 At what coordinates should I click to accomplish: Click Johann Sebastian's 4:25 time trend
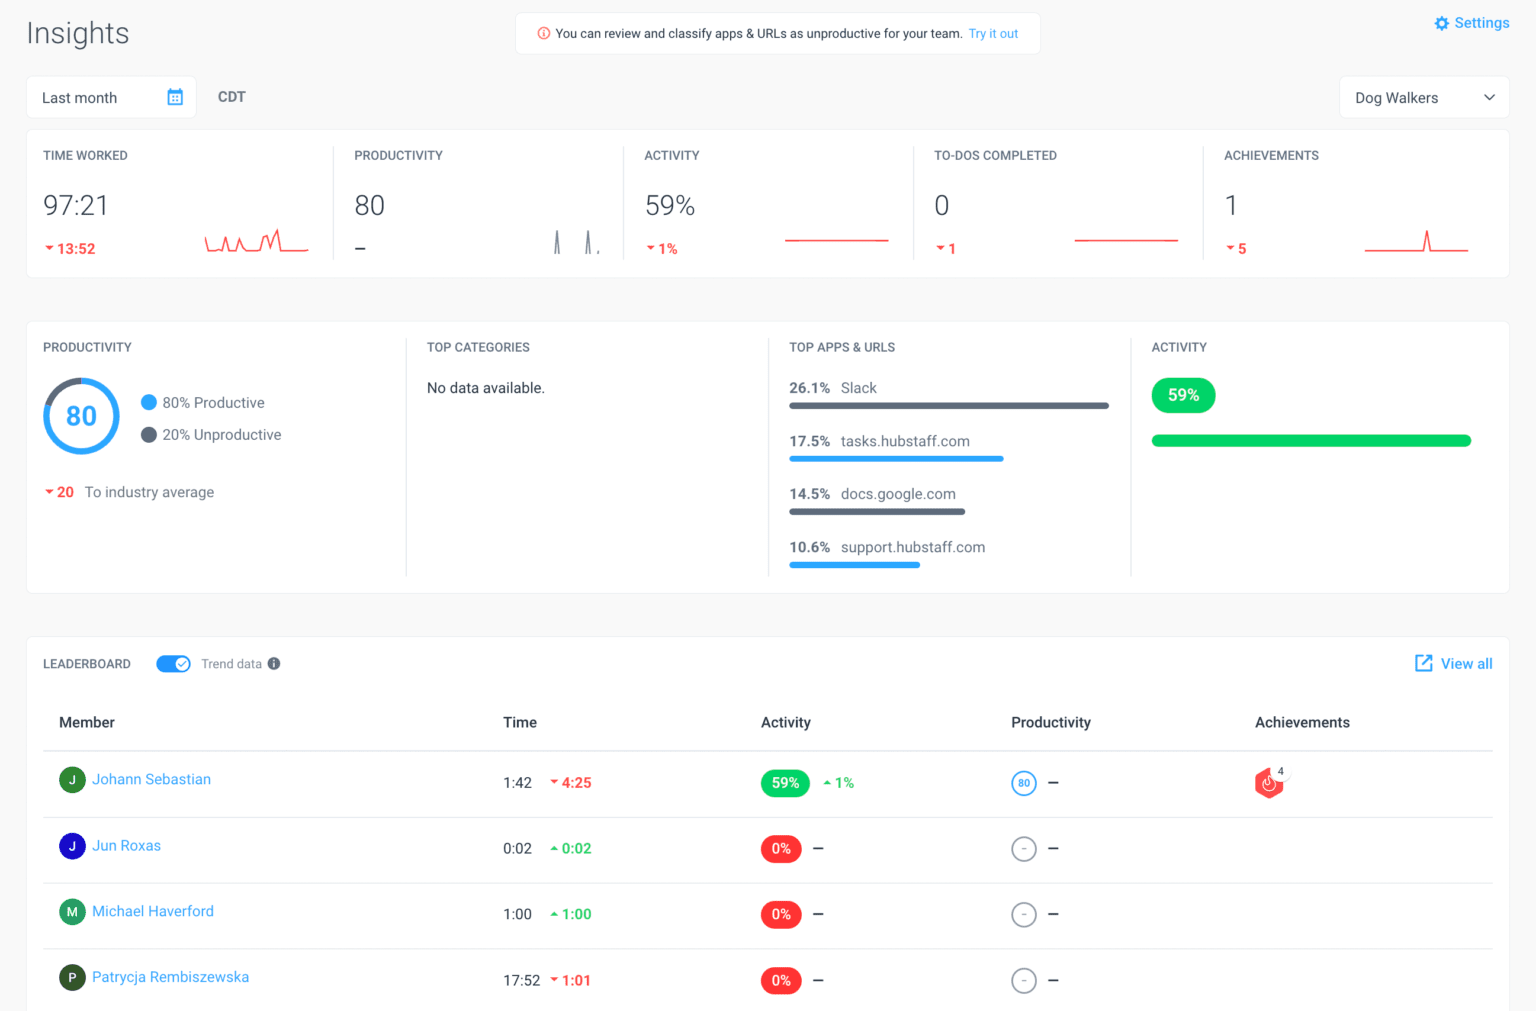click(571, 783)
